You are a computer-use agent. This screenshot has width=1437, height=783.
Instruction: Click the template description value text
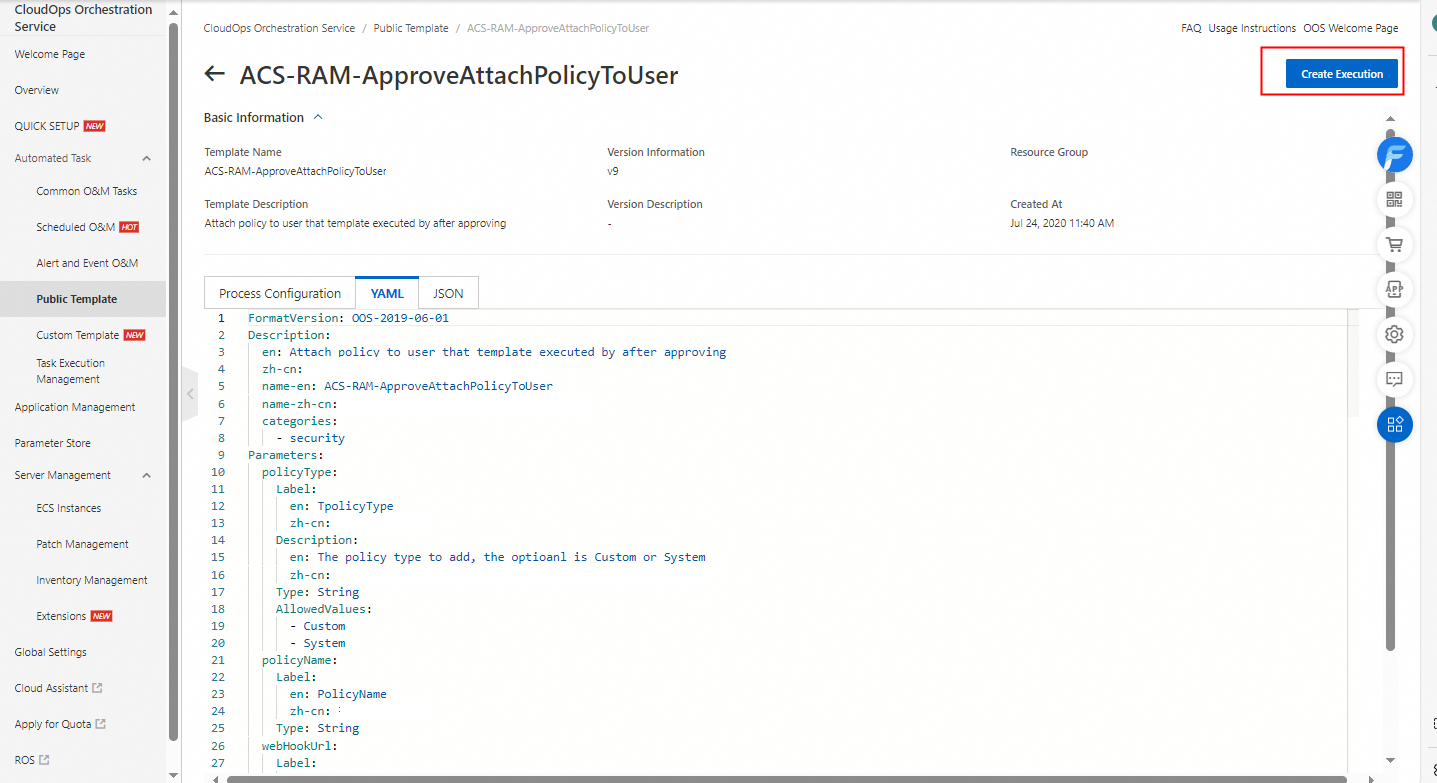pos(355,223)
